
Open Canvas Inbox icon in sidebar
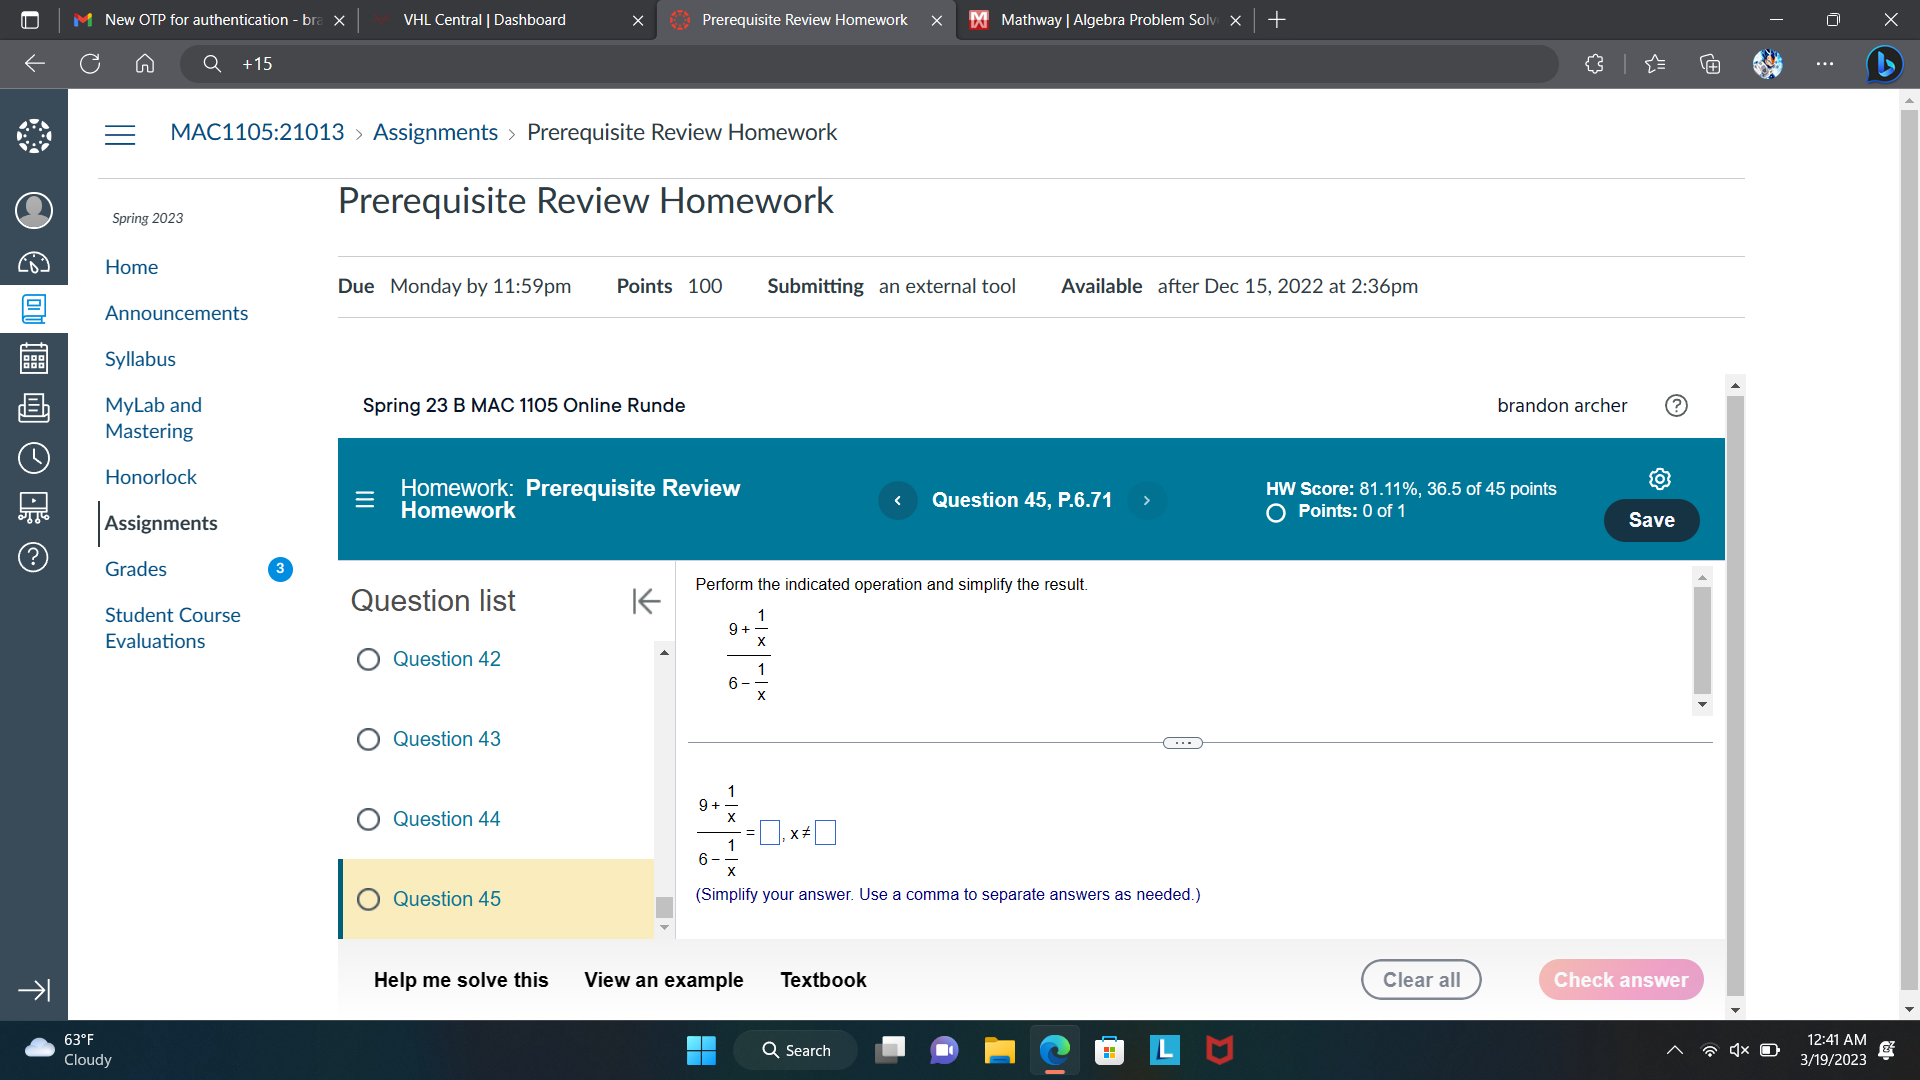point(33,408)
